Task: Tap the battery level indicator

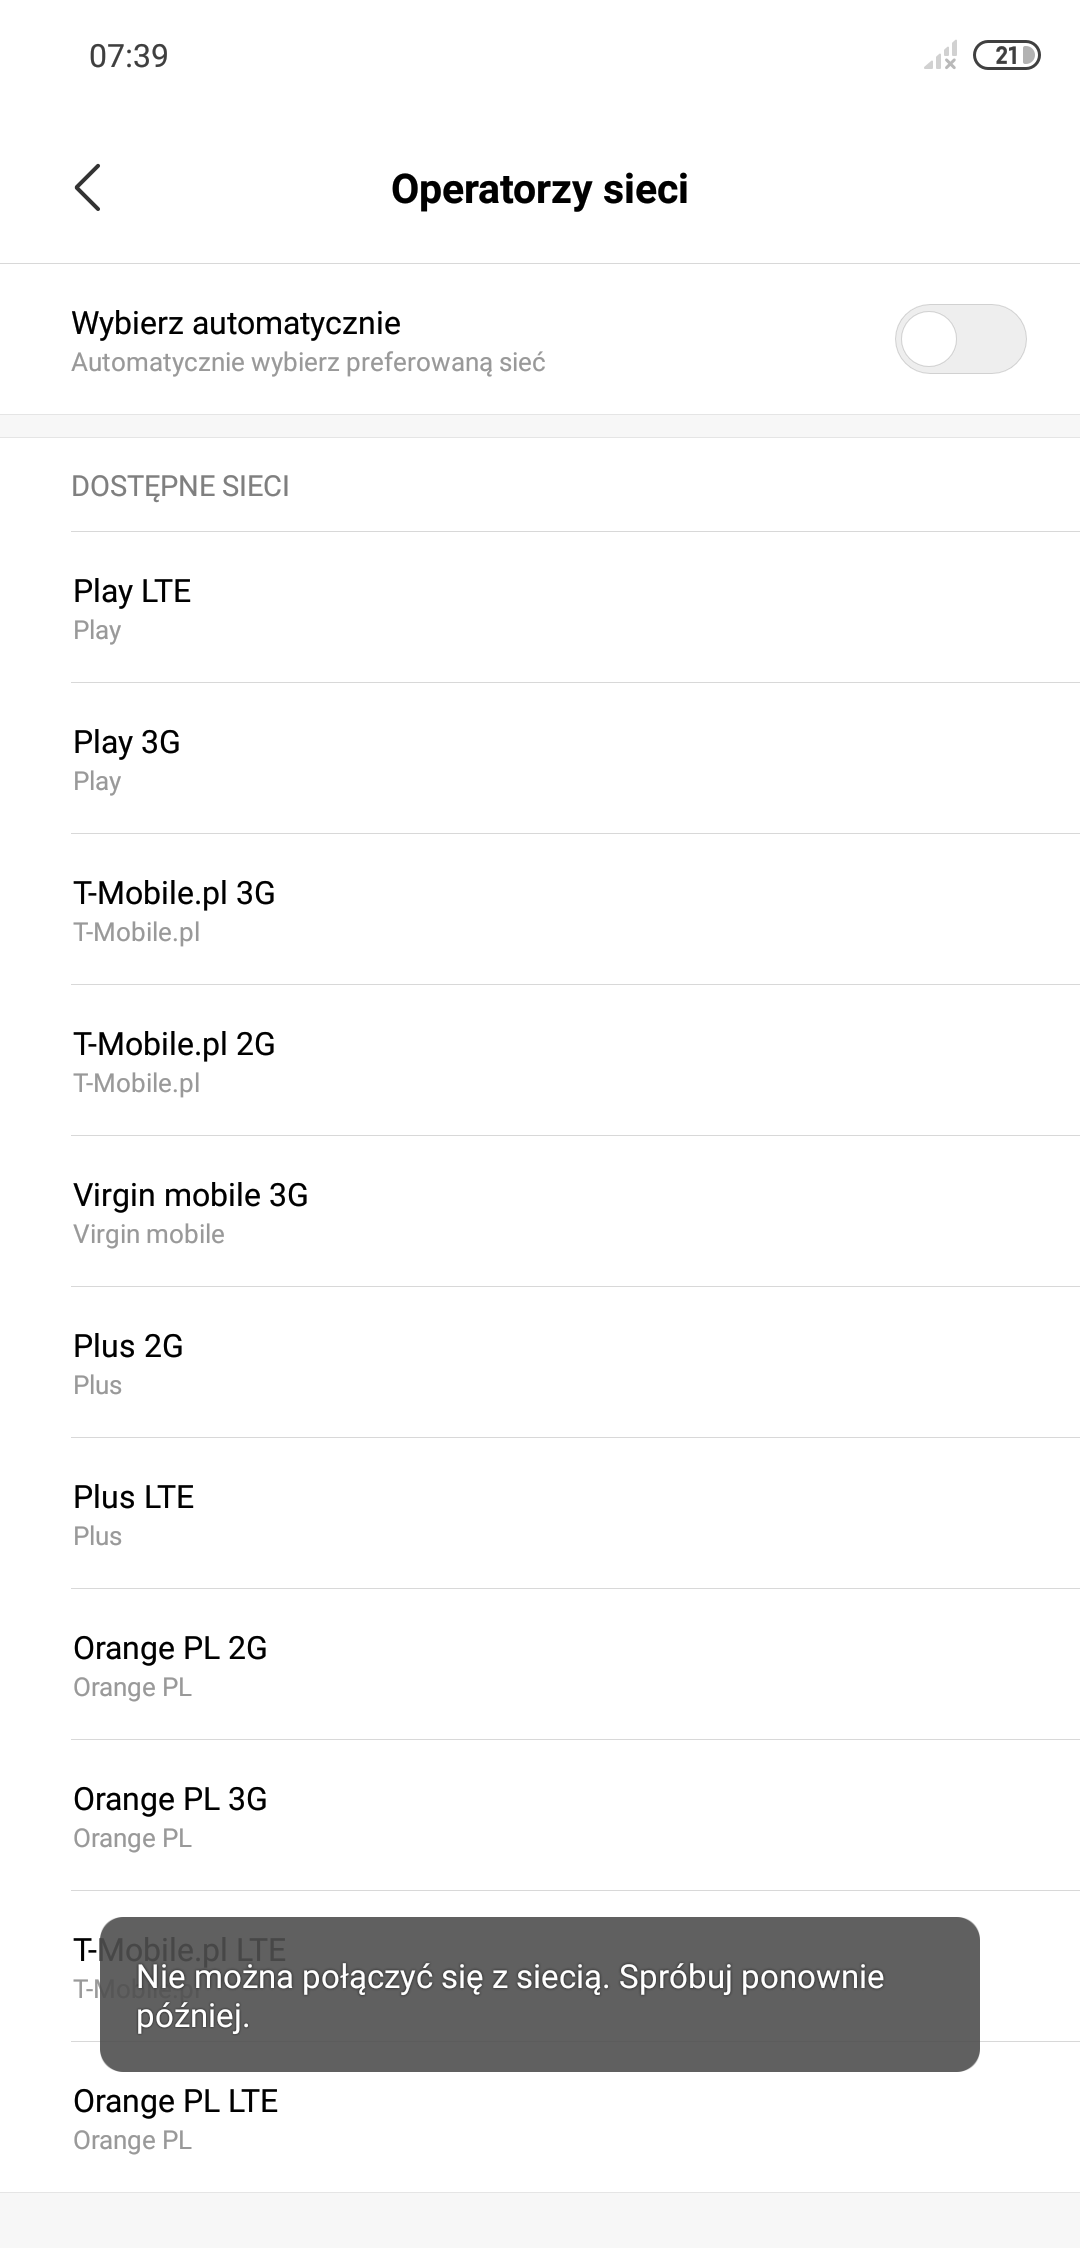Action: click(1006, 56)
